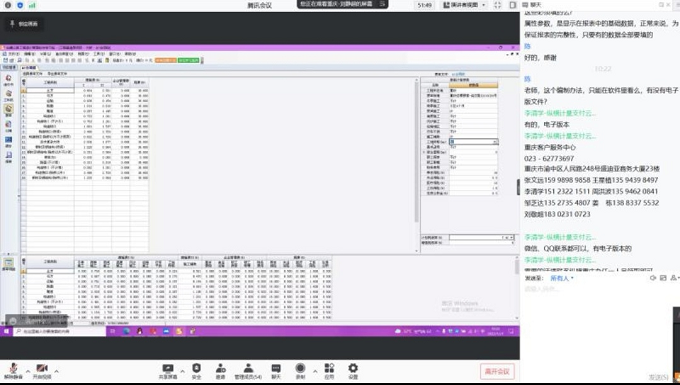Turn on the camera (开启视频)
Screen dimensions: 680x385
point(42,371)
